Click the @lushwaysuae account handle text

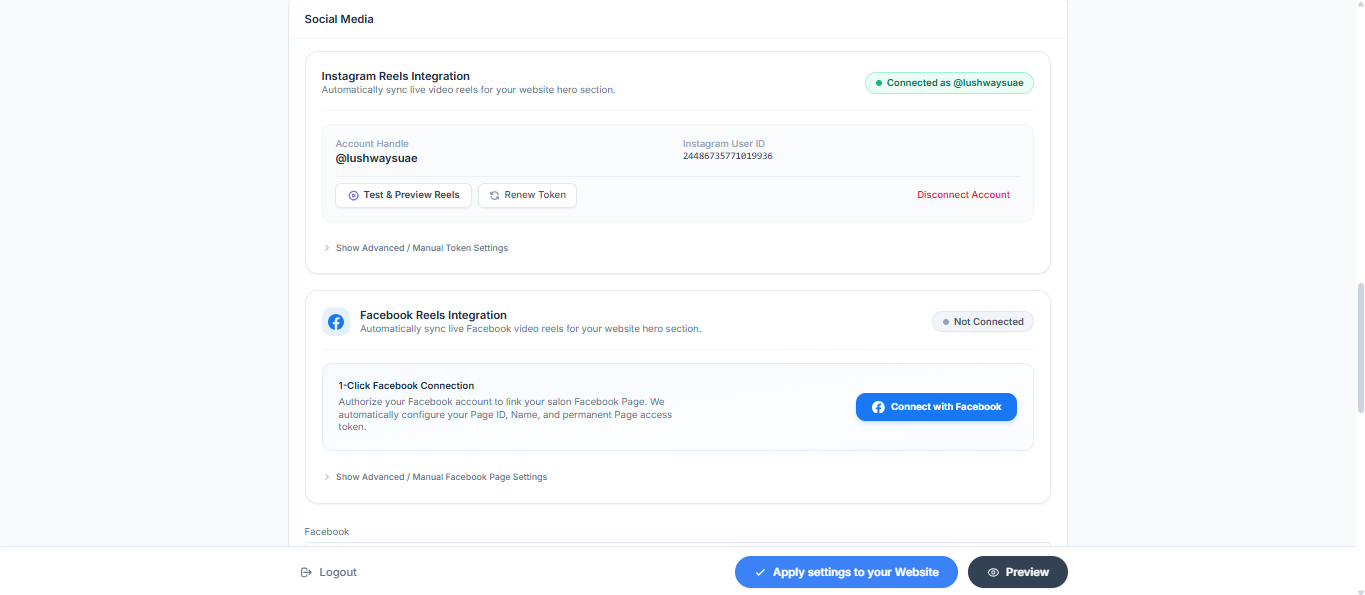pyautogui.click(x=377, y=158)
